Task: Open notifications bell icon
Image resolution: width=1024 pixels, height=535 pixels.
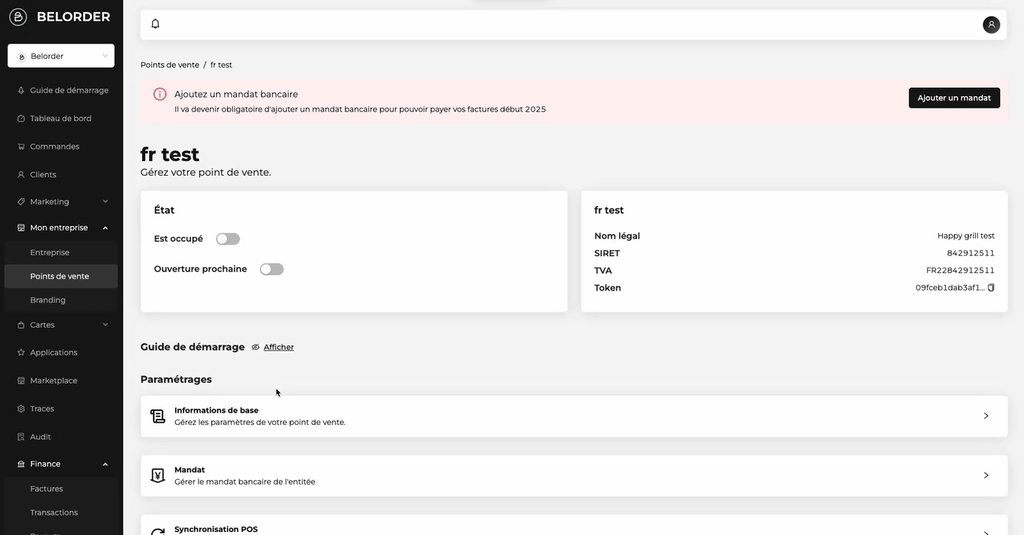Action: 155,24
